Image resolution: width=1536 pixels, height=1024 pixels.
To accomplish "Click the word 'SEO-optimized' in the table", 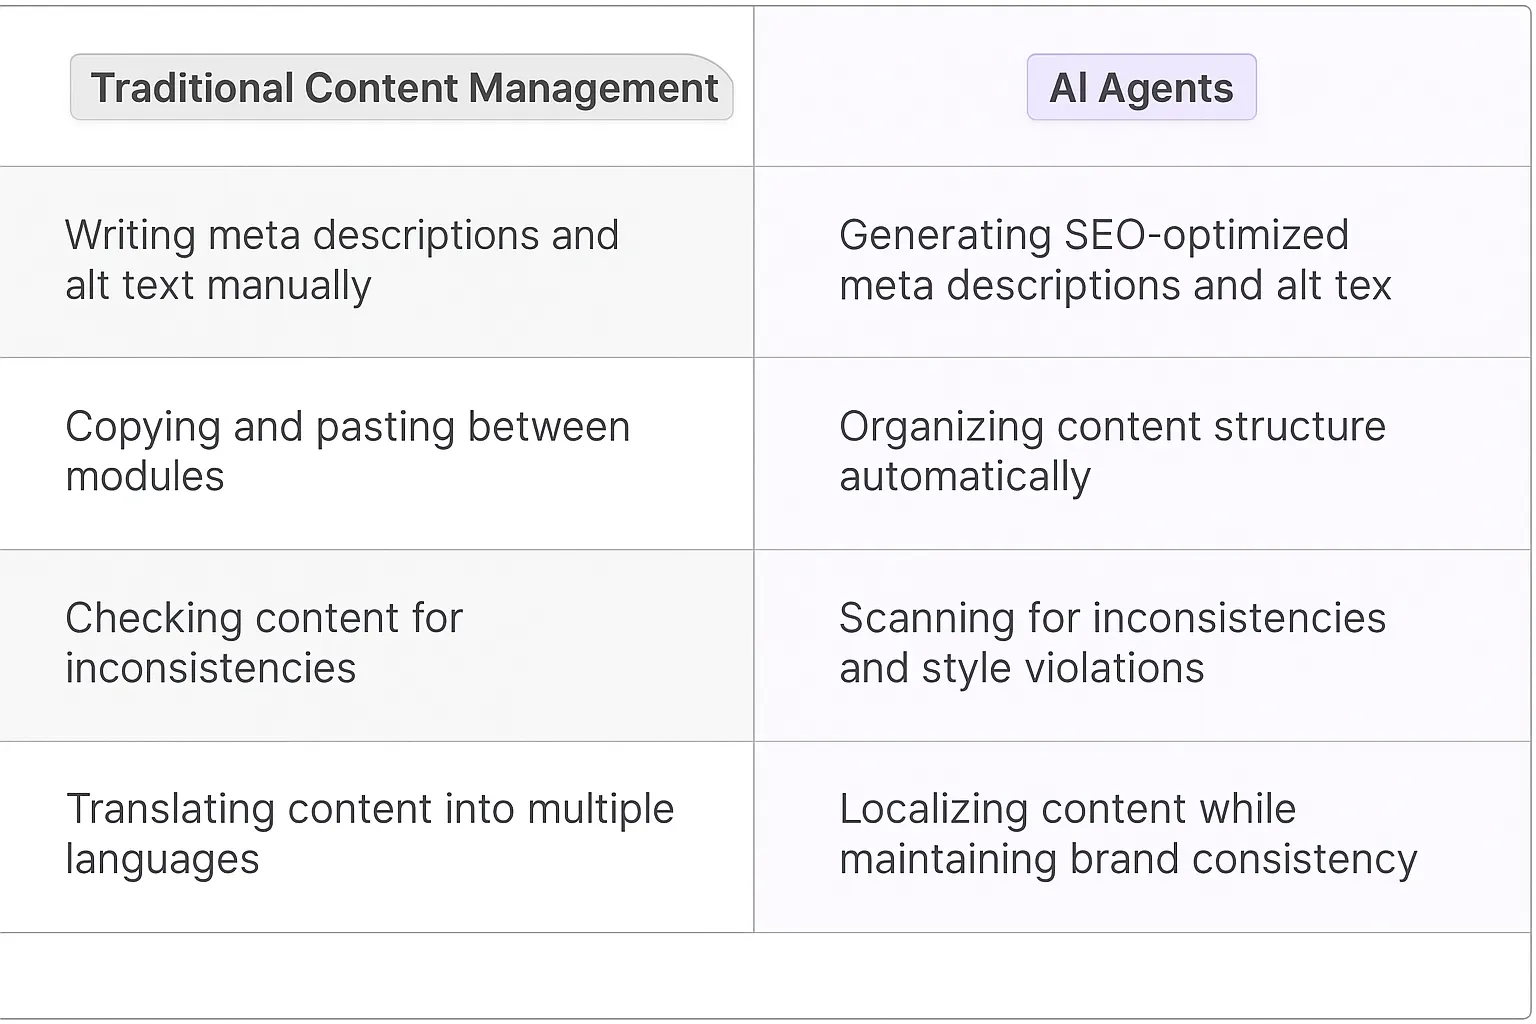I will point(1206,236).
